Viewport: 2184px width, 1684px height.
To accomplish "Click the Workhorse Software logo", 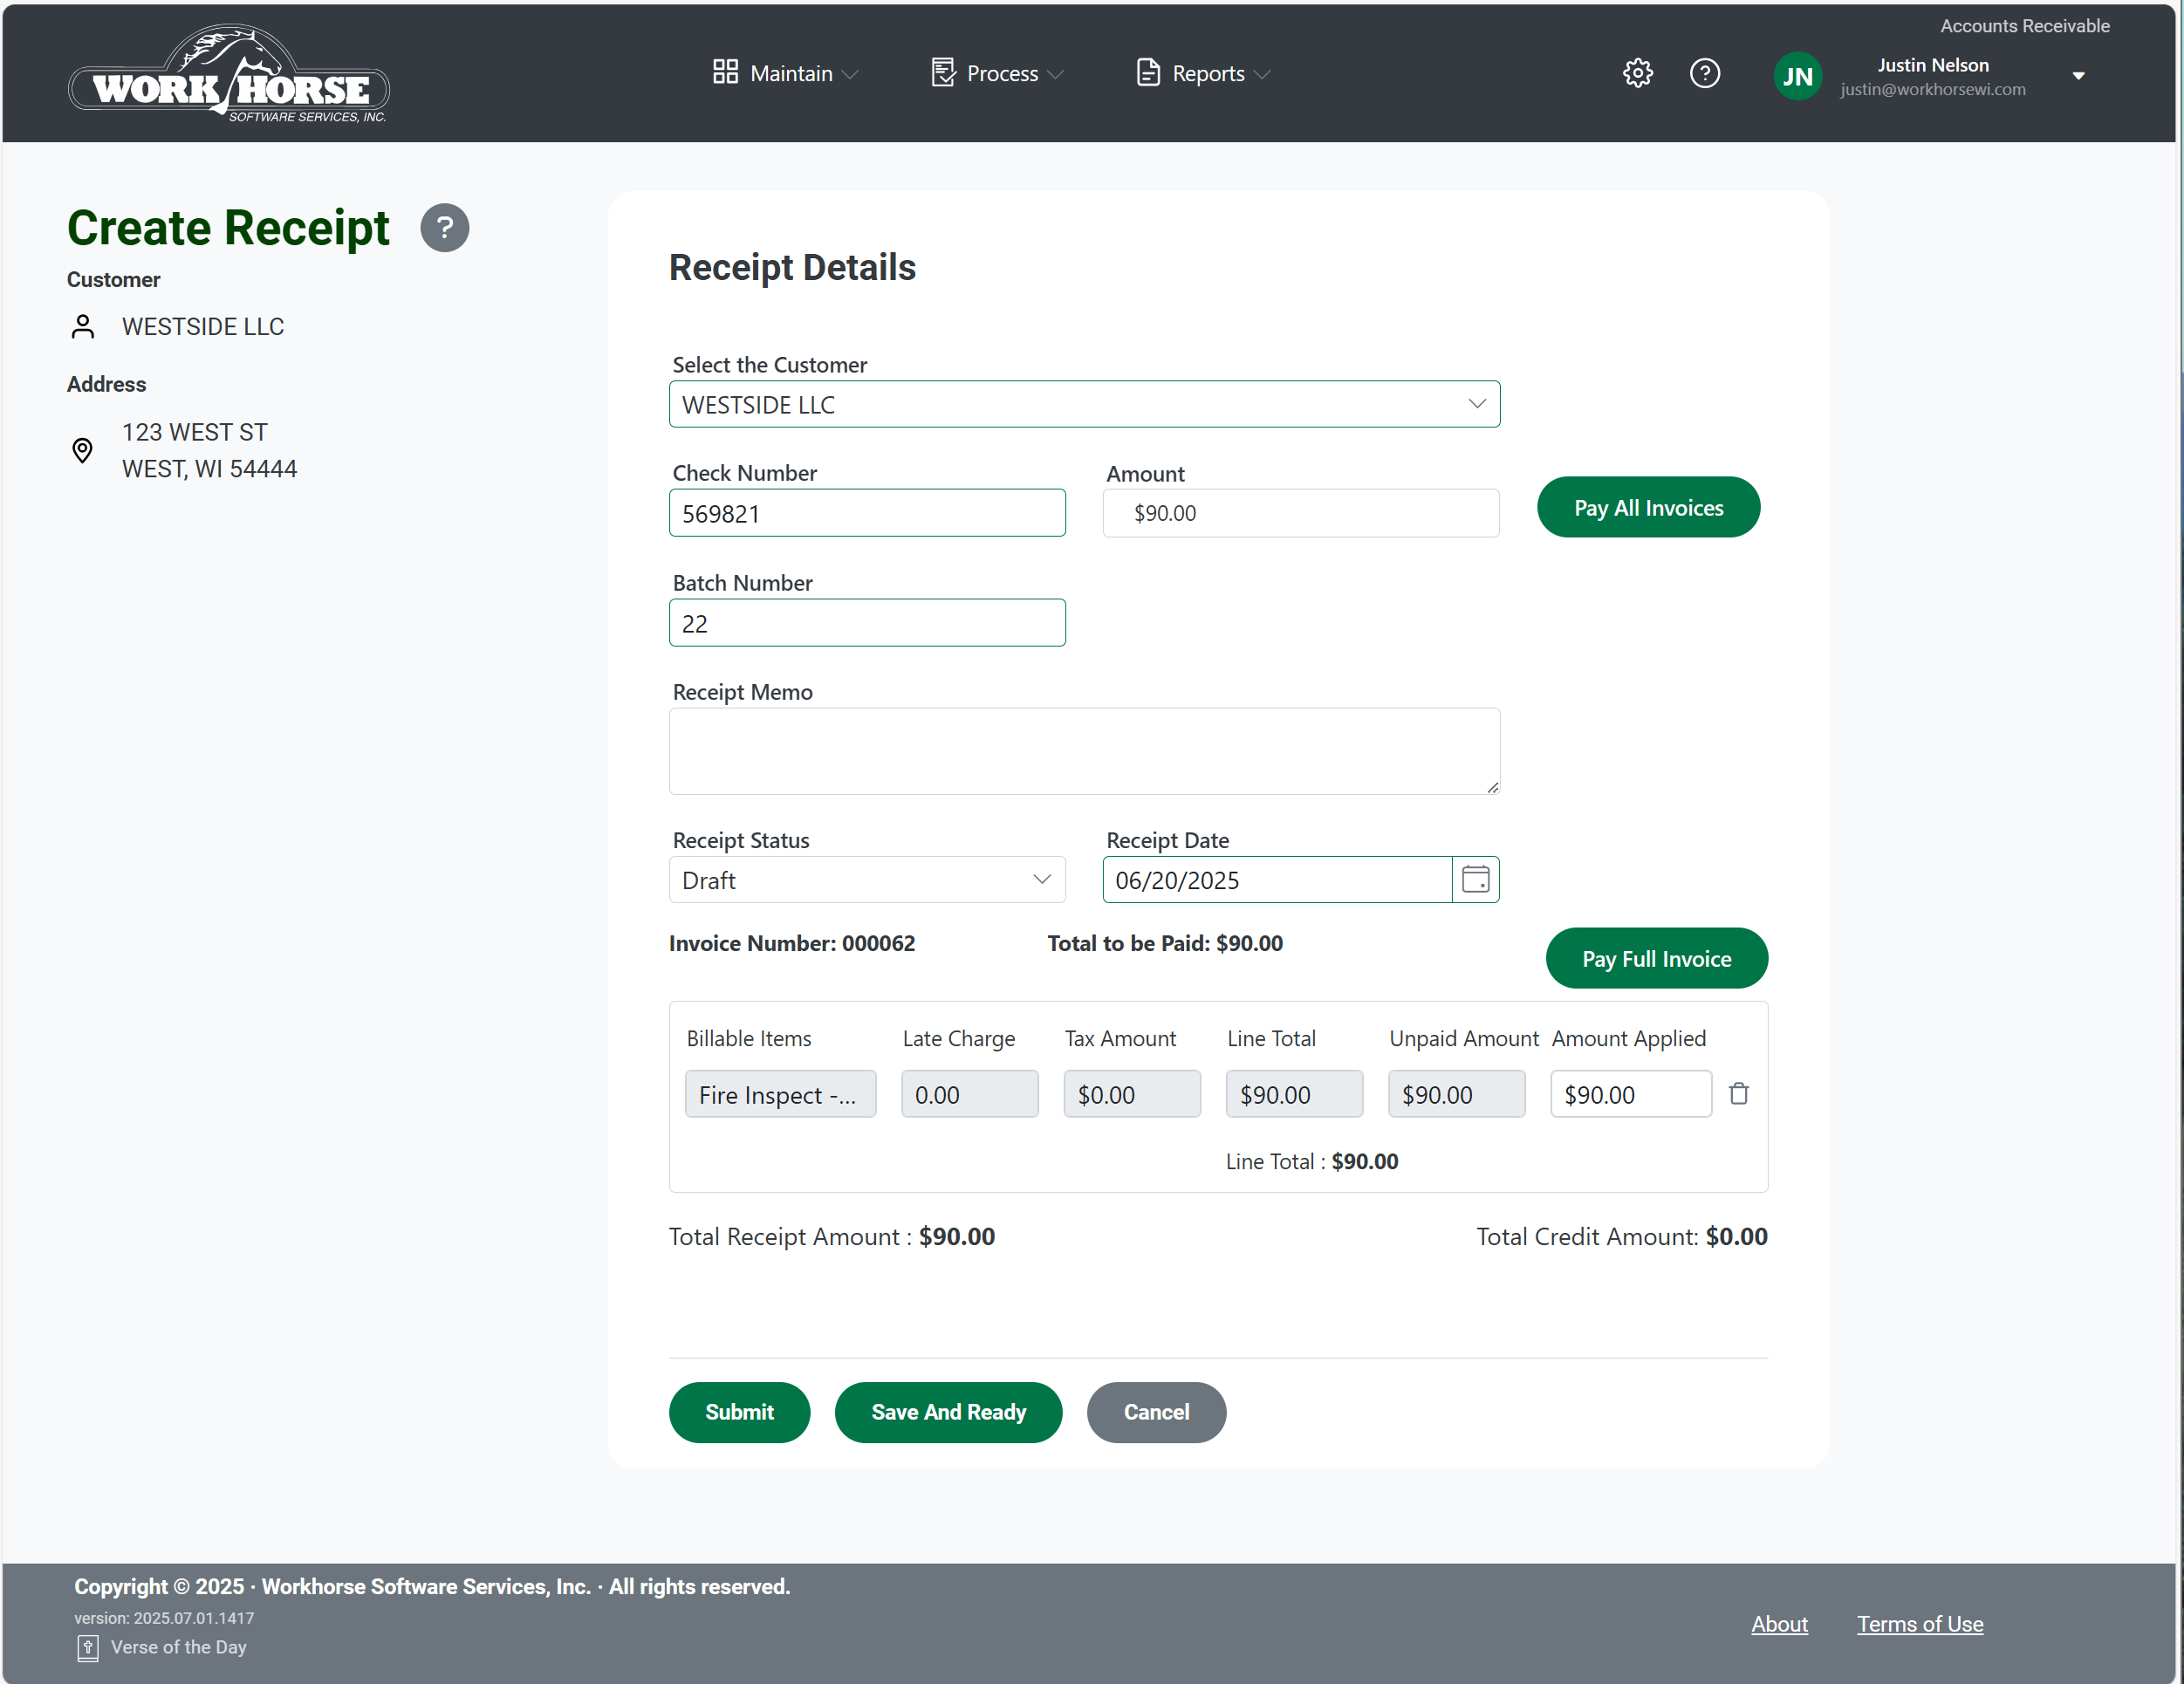I will tap(229, 75).
